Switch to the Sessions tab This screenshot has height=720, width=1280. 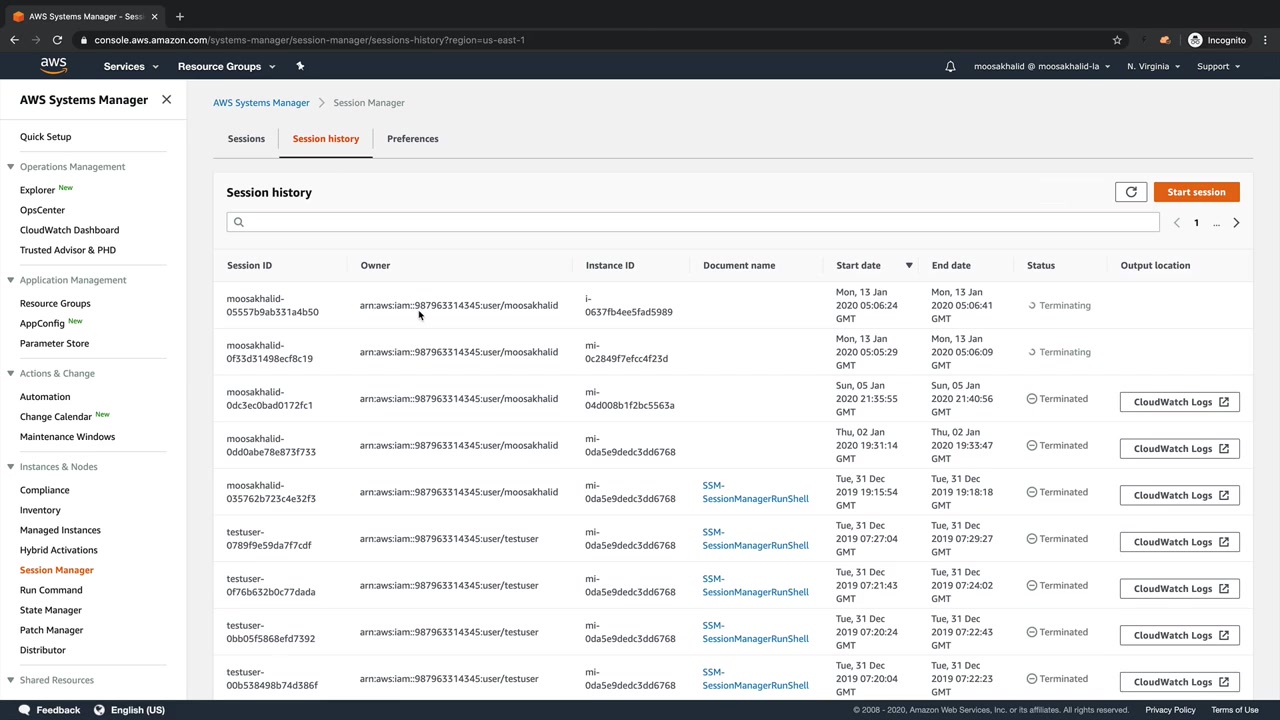[246, 139]
